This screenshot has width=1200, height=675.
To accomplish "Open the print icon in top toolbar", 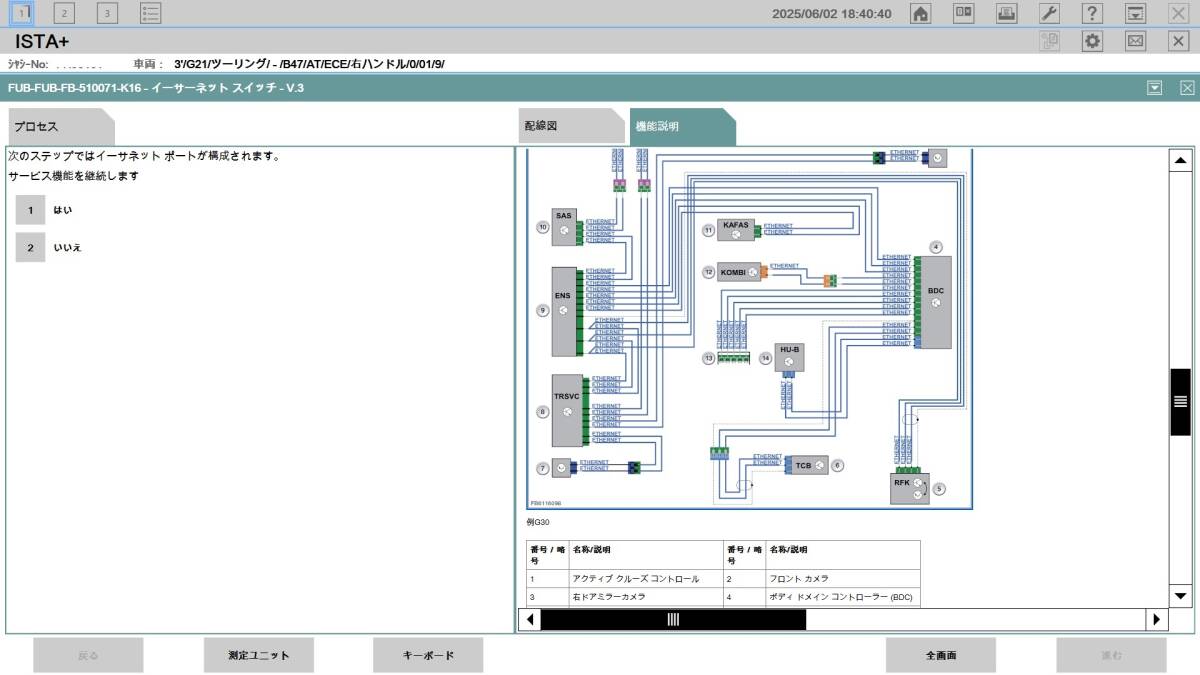I will (1006, 13).
